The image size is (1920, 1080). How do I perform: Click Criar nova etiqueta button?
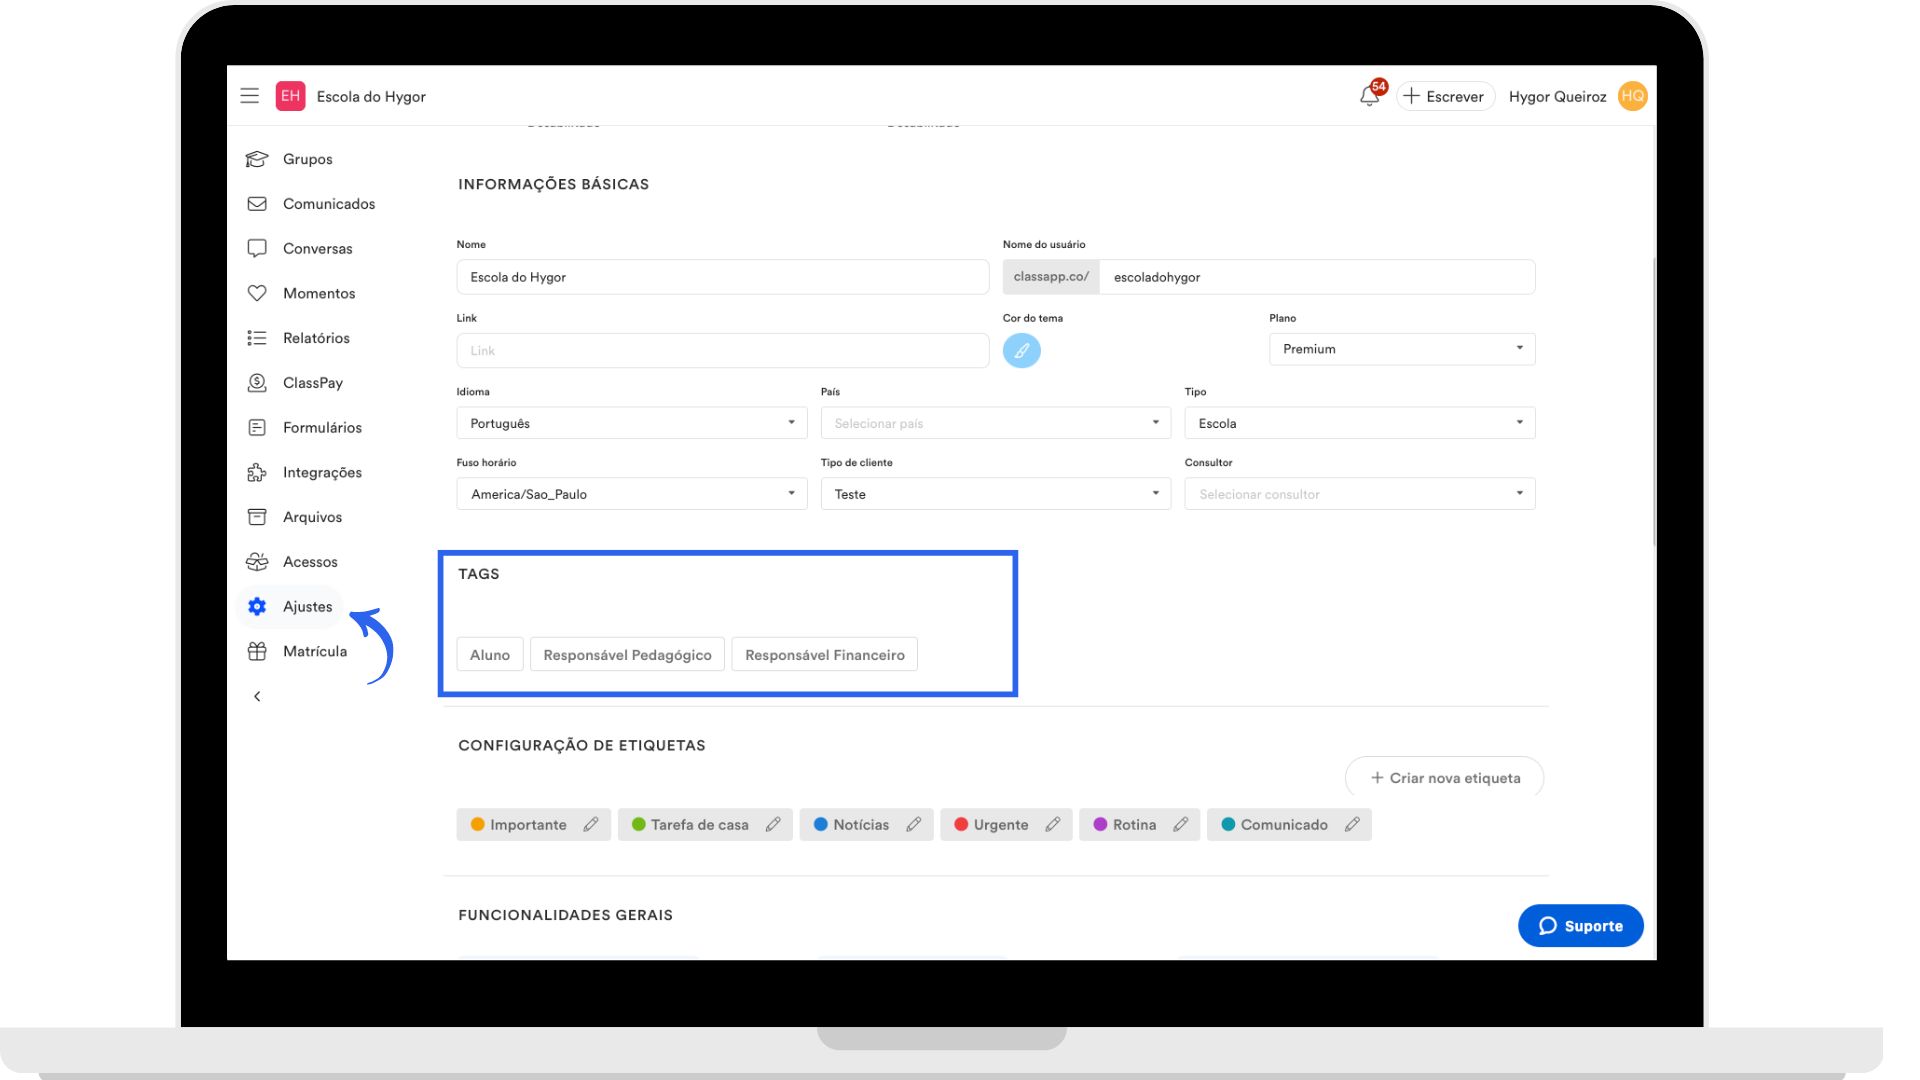1445,778
